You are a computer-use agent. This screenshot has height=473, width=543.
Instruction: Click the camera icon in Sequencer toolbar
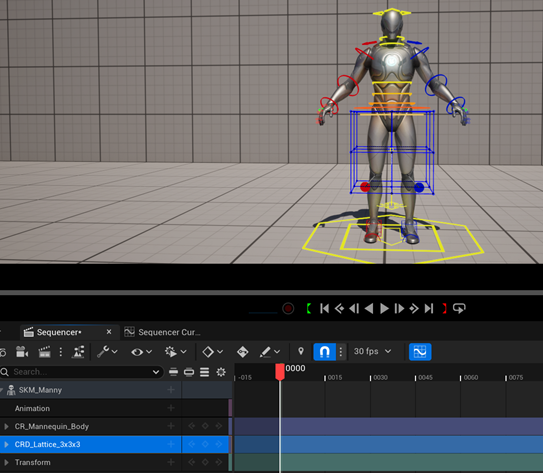tap(22, 352)
